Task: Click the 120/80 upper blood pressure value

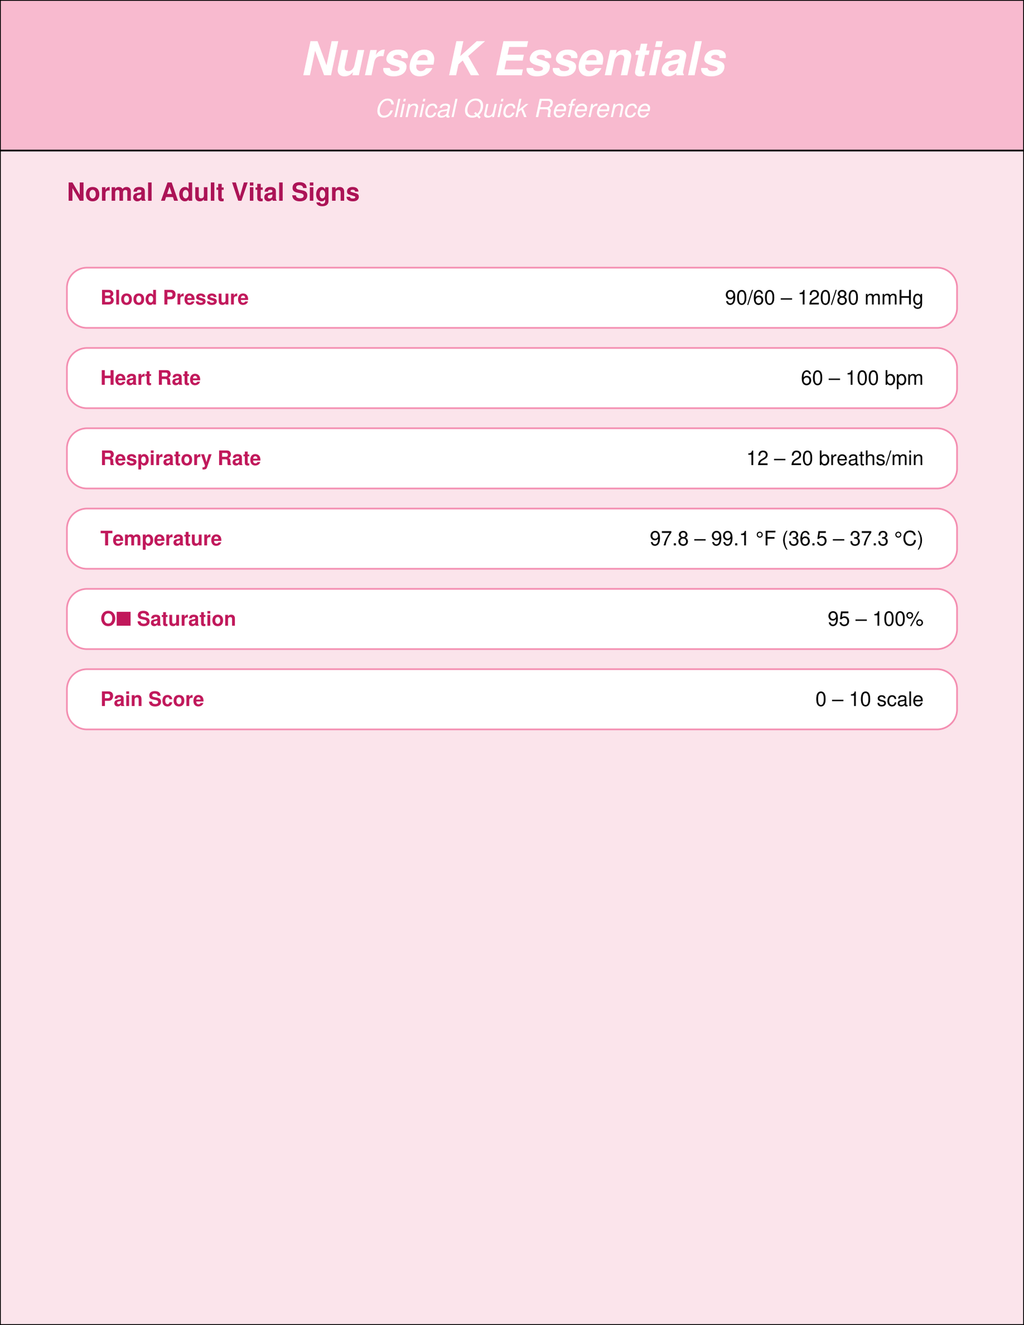Action: 829,298
